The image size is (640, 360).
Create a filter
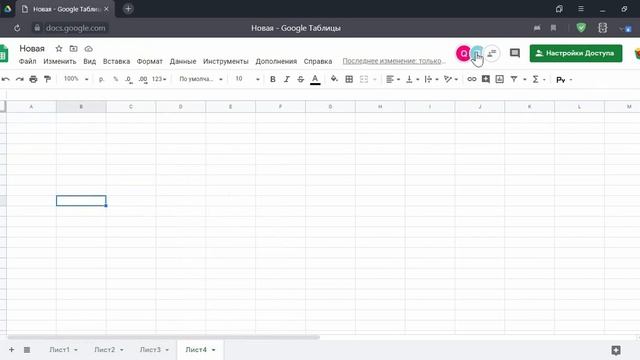pyautogui.click(x=514, y=79)
